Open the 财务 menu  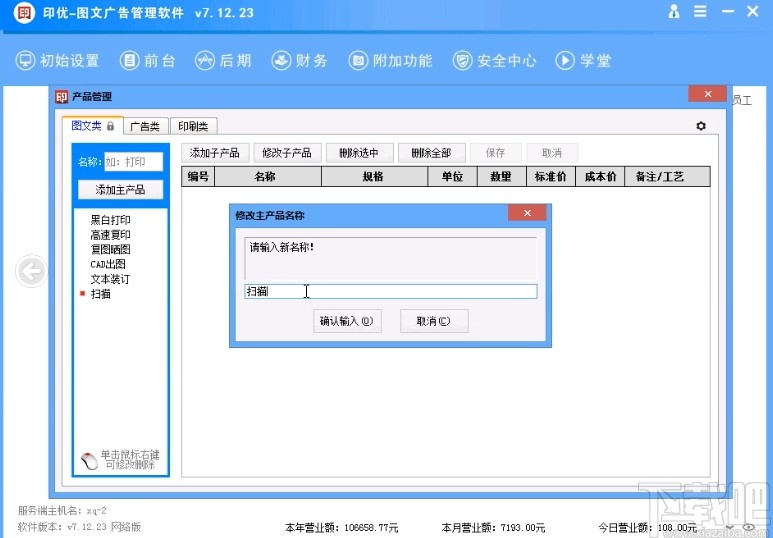click(x=299, y=61)
